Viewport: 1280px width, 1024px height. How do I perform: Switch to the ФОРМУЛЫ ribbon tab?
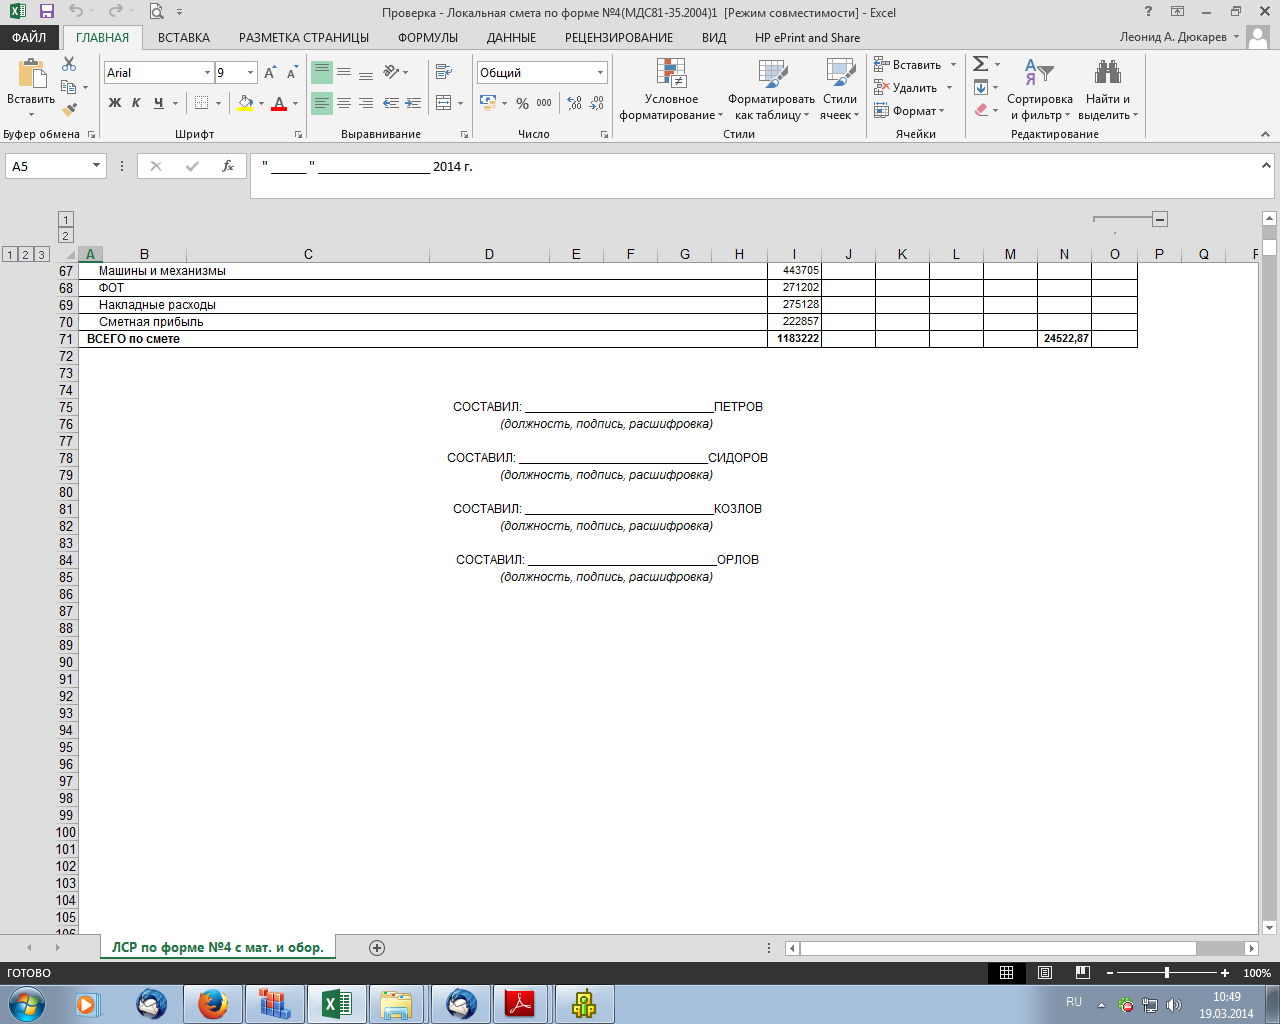(x=427, y=38)
